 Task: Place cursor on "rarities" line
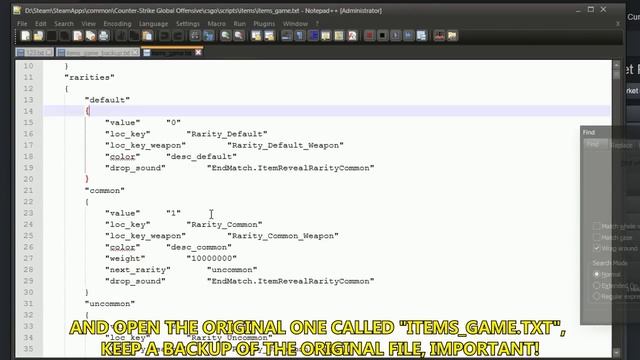pos(89,77)
